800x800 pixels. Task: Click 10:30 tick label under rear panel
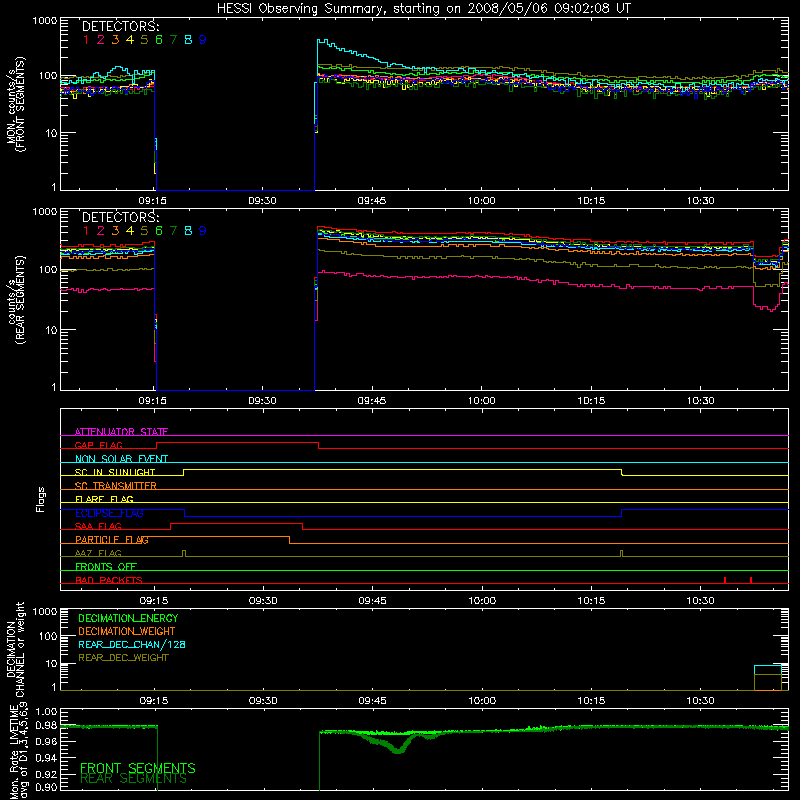pyautogui.click(x=701, y=401)
